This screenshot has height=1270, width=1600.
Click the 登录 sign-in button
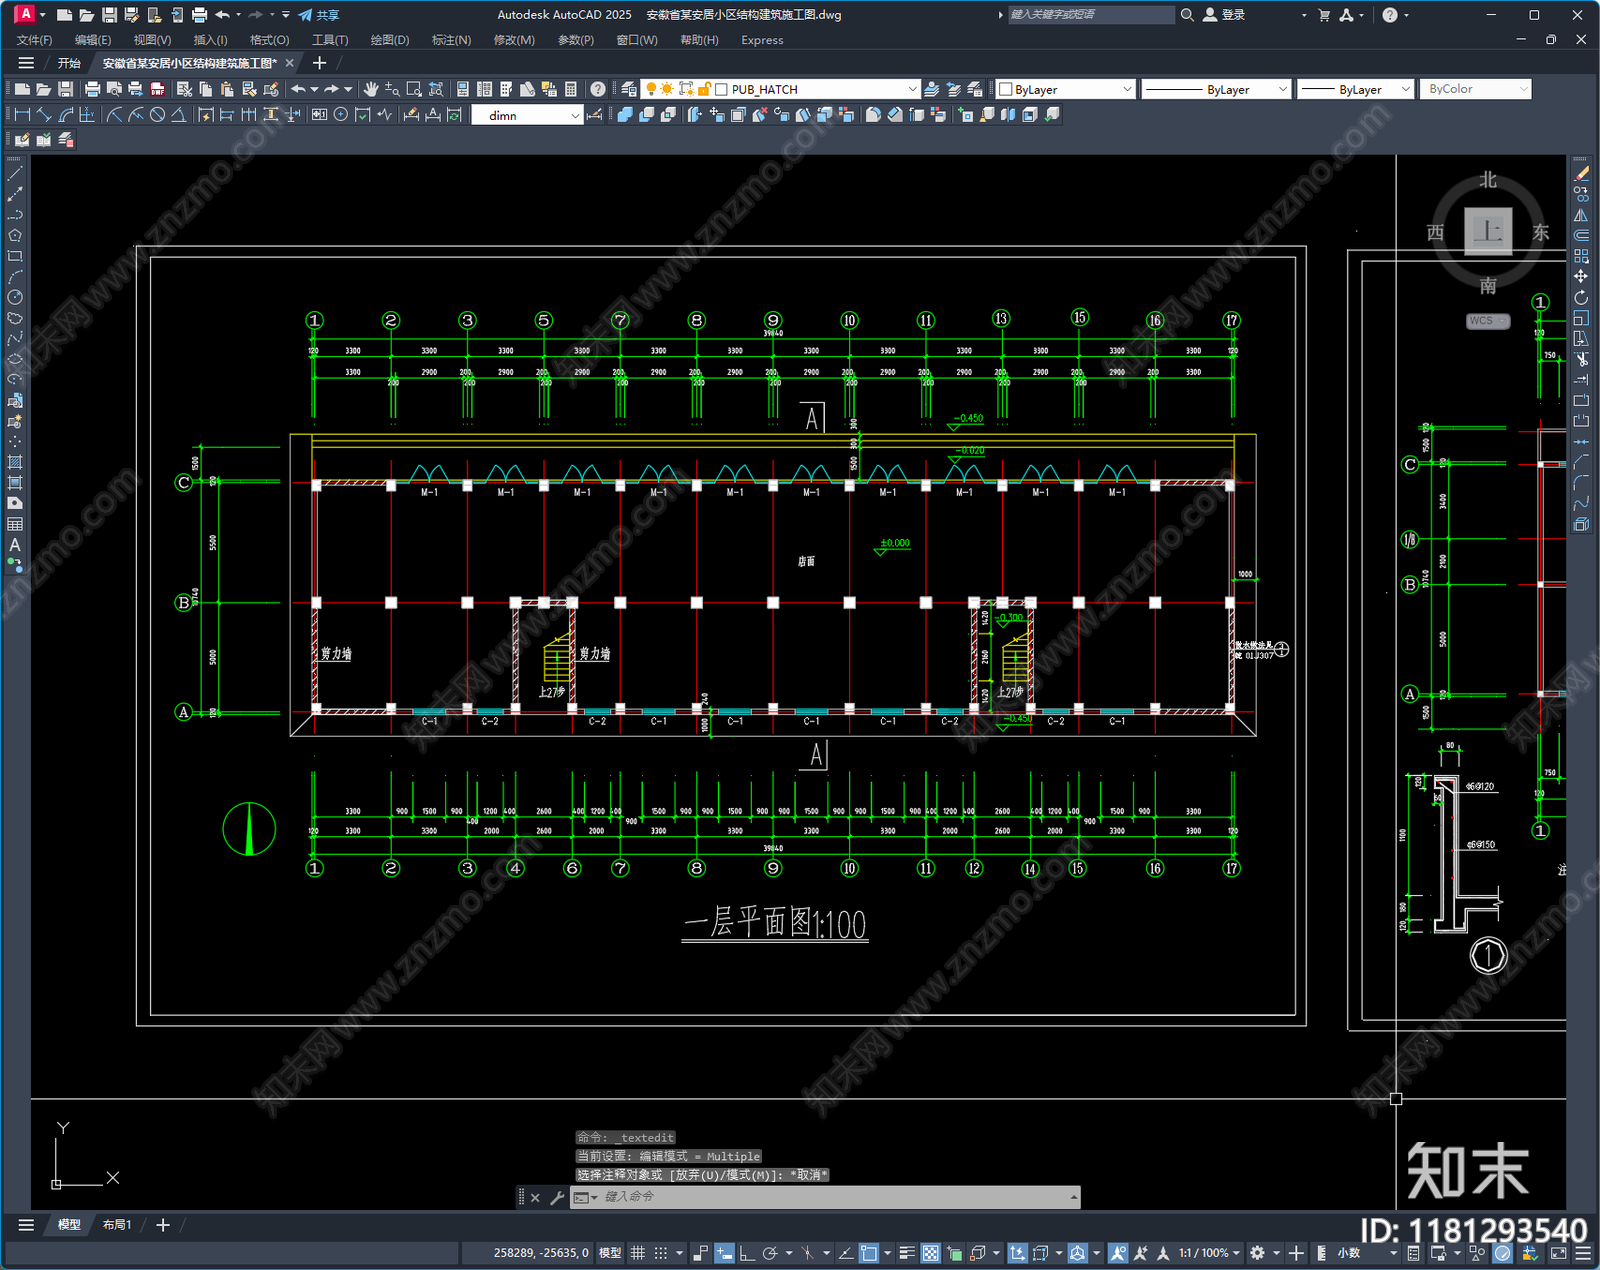1225,15
